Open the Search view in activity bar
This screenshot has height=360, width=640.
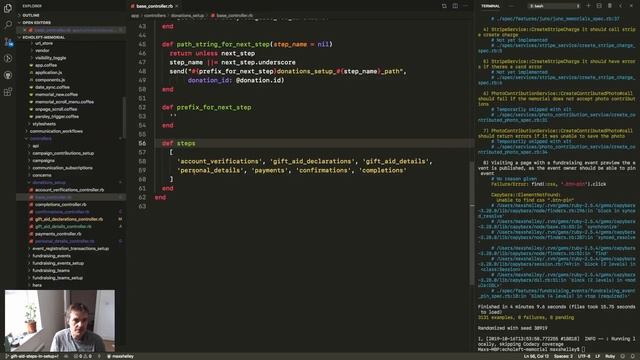pos(8,25)
